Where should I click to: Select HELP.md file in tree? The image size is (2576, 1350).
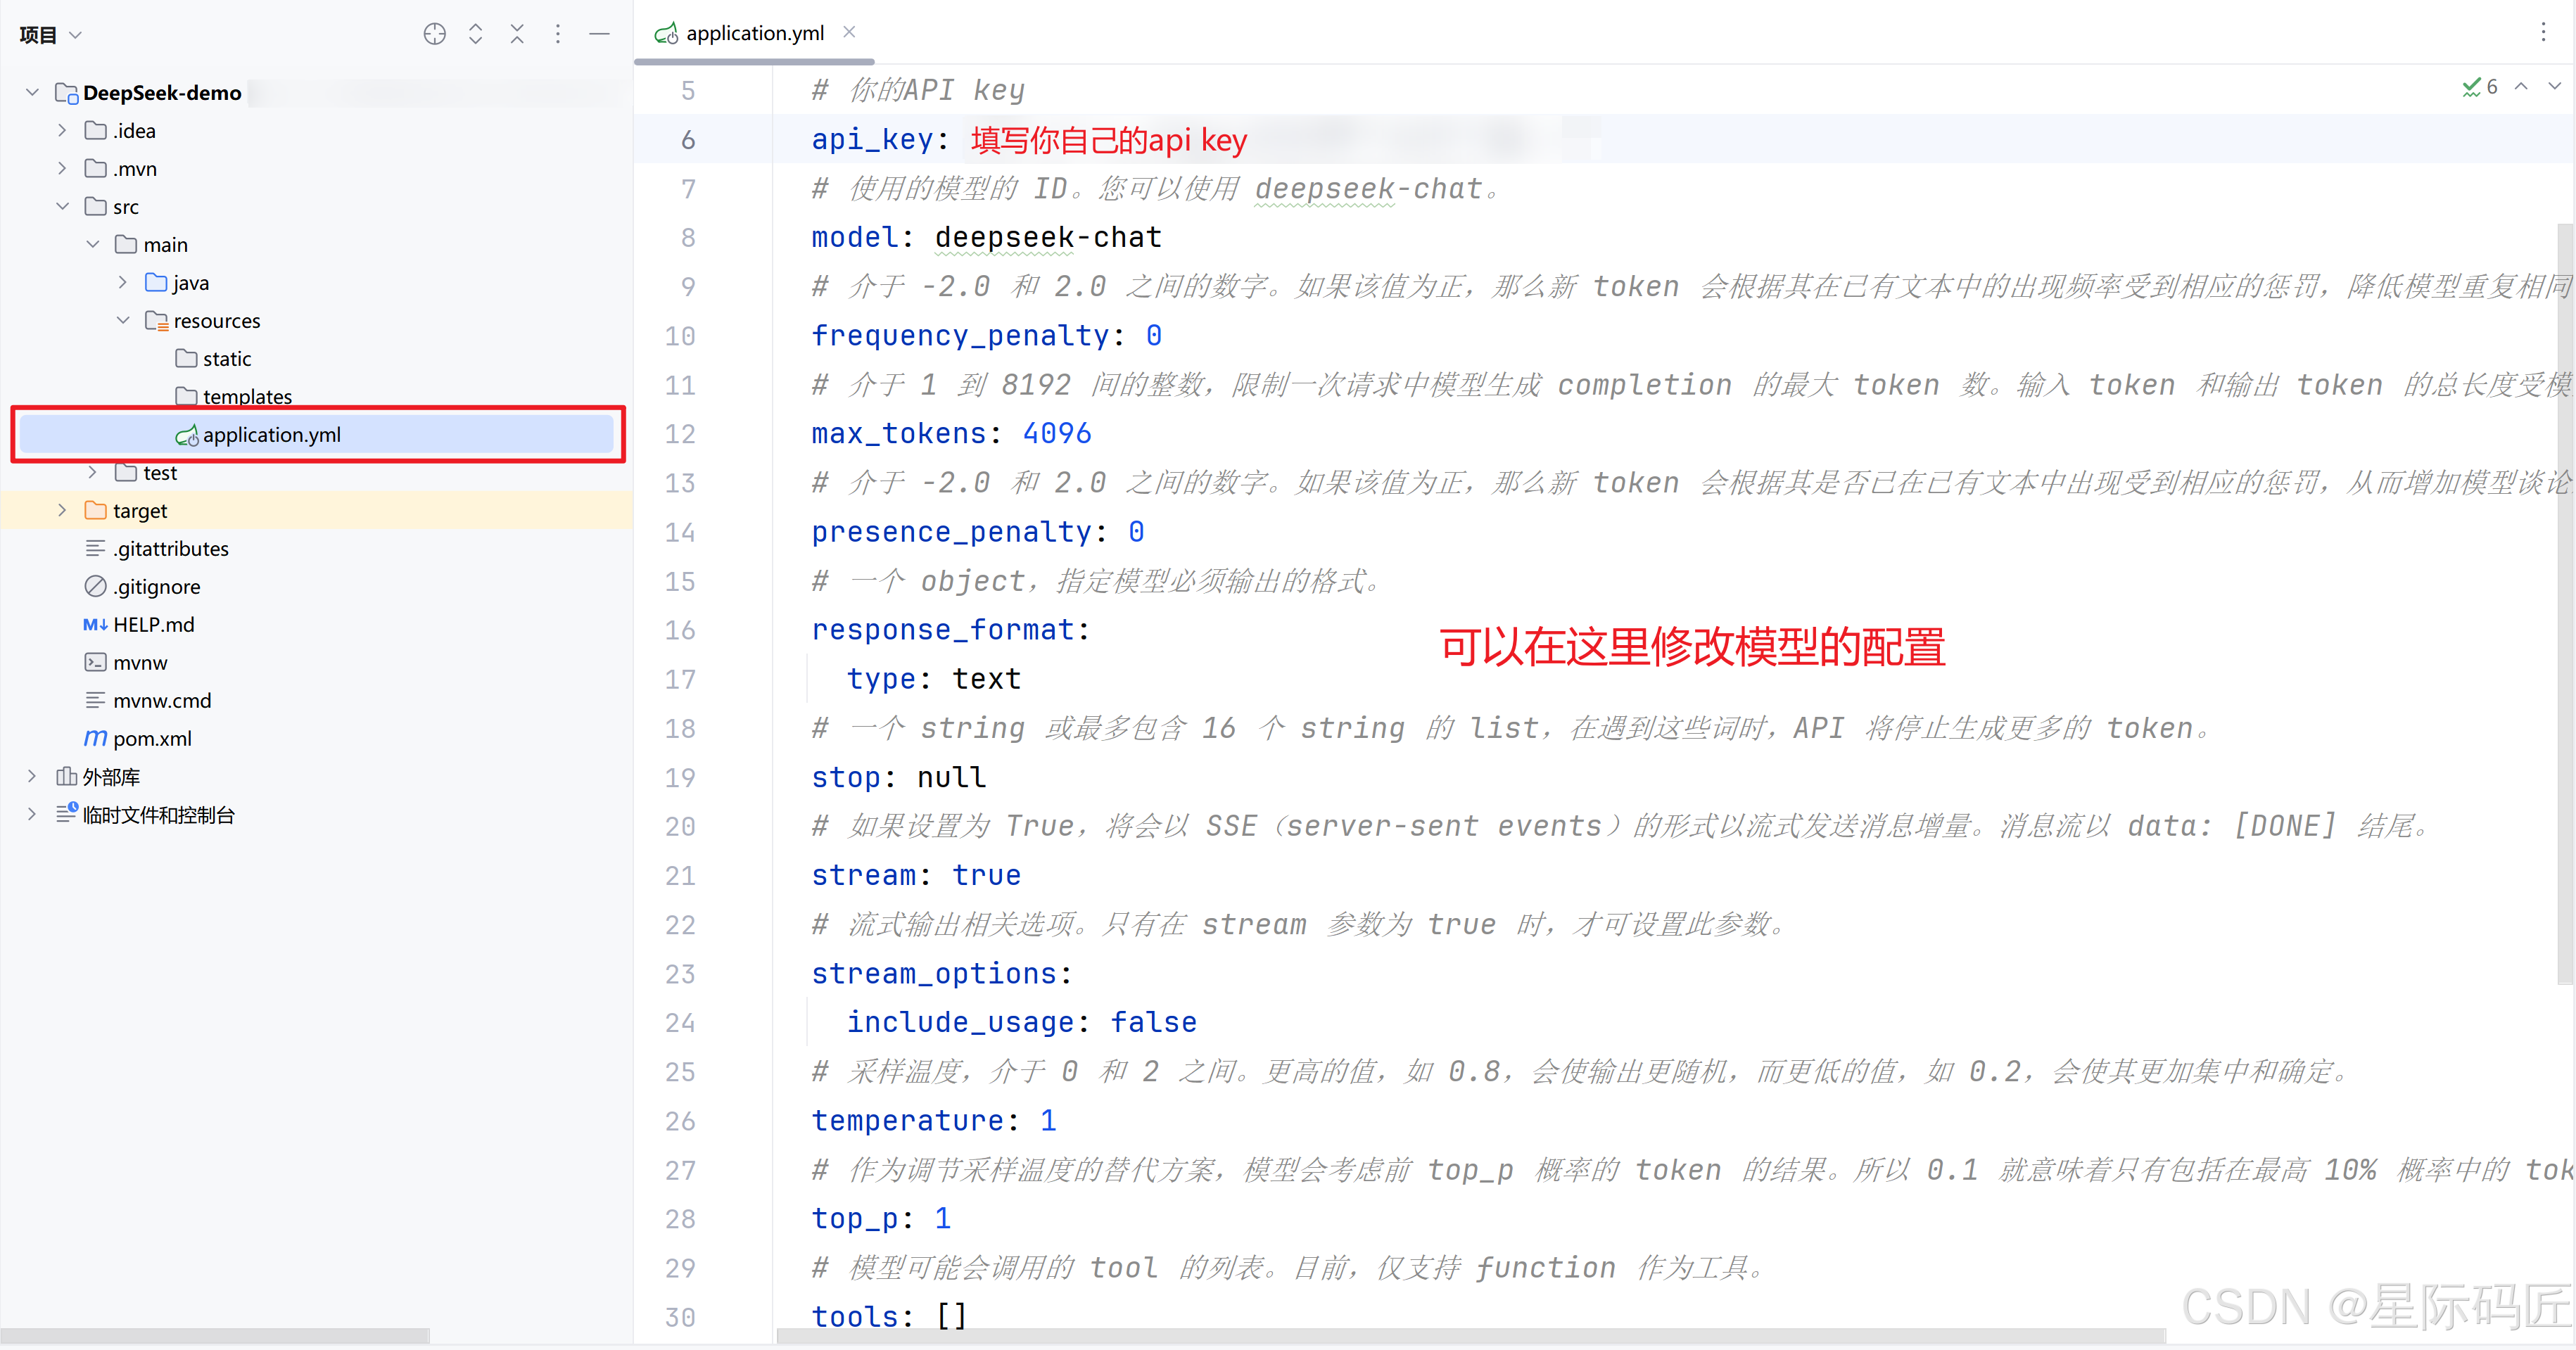[153, 625]
